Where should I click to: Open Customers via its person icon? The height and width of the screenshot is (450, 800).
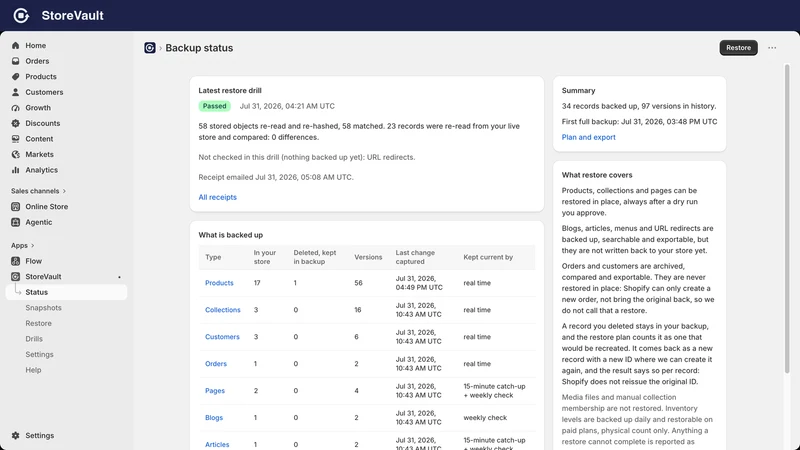coord(15,92)
